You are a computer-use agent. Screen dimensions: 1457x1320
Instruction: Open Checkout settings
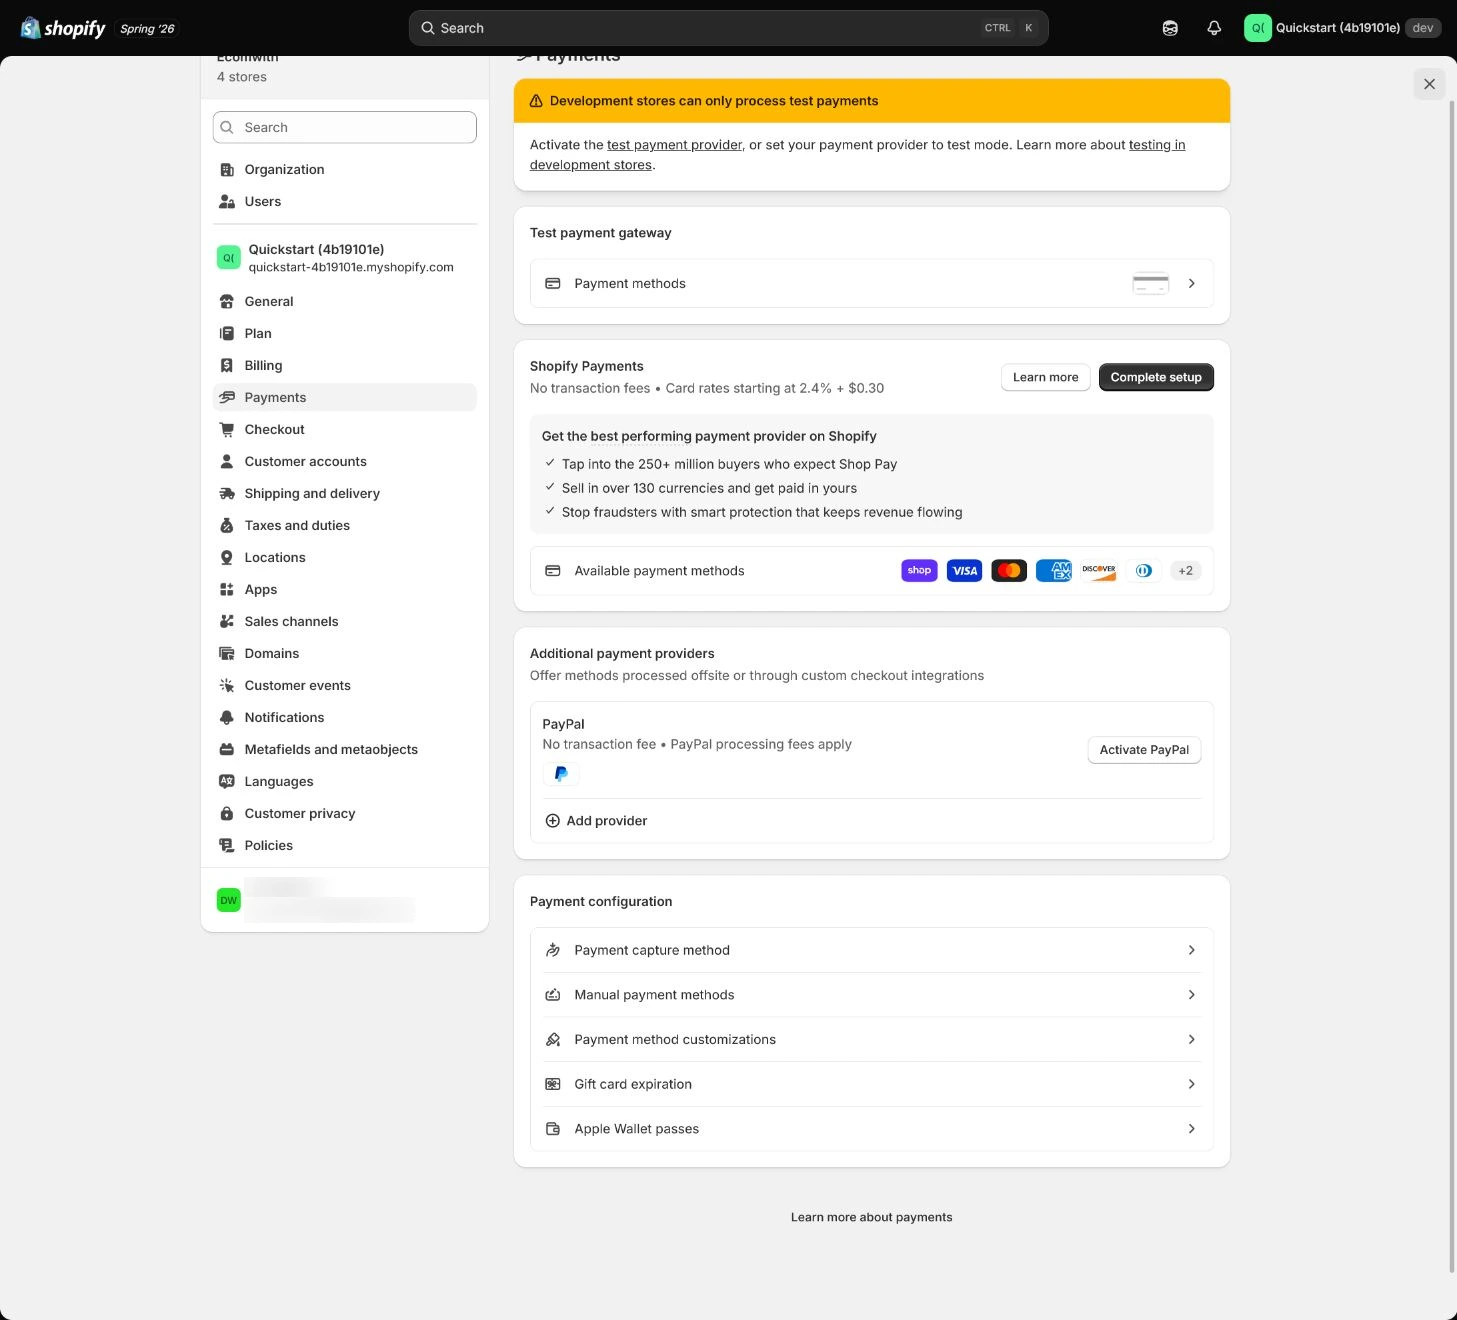coord(344,430)
